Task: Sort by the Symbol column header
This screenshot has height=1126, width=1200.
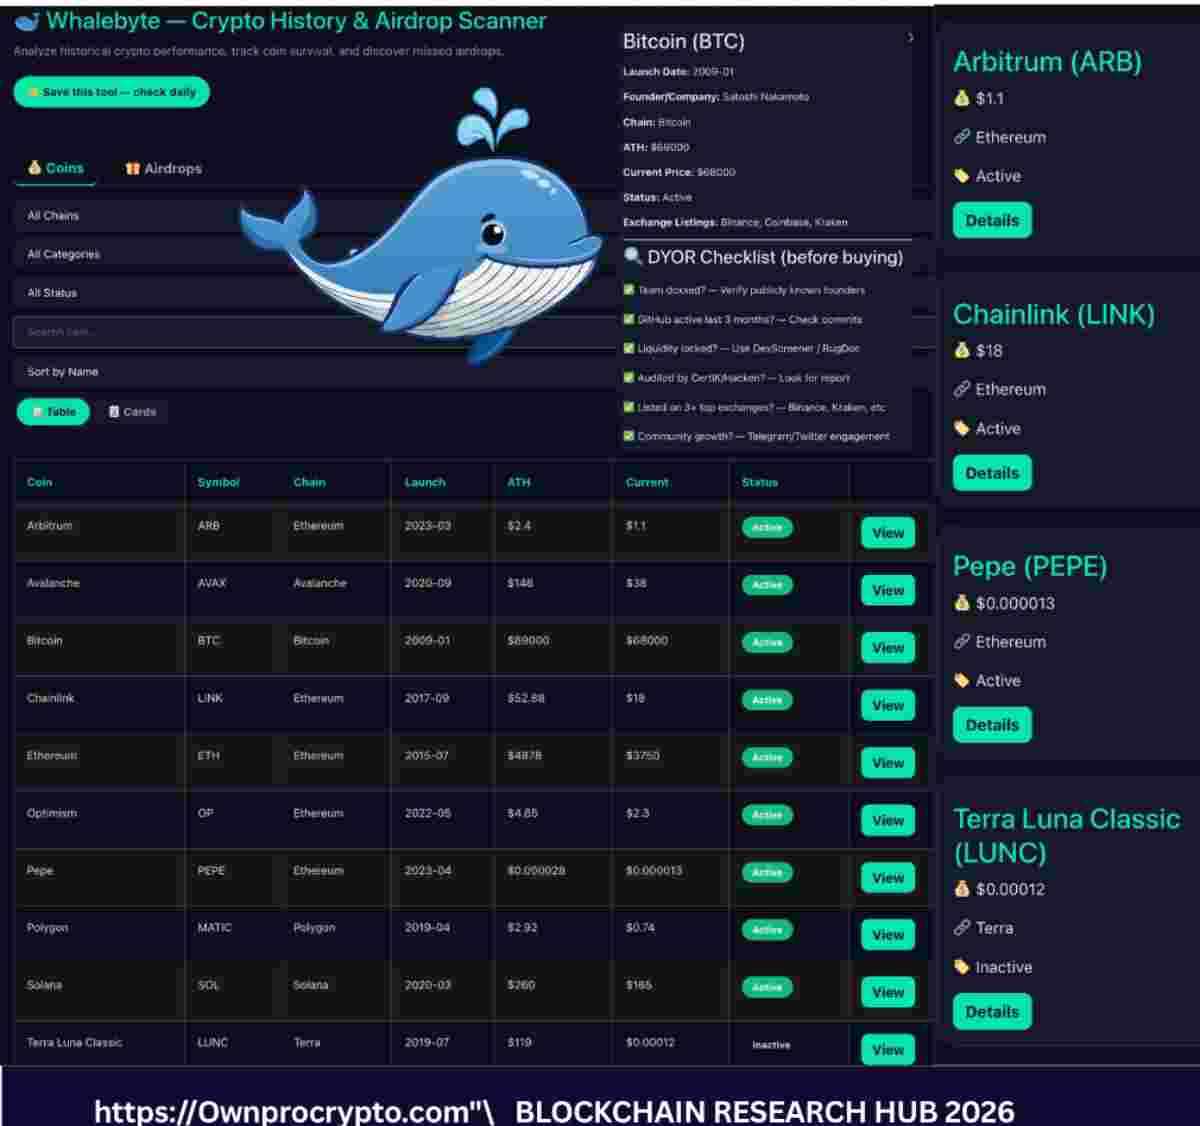Action: tap(218, 482)
